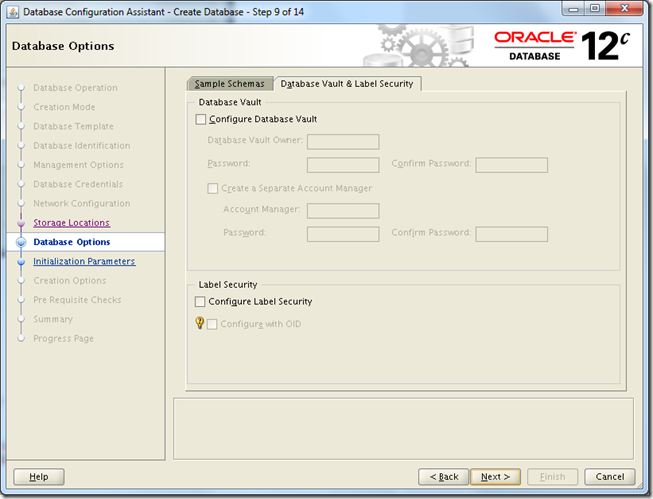653x499 pixels.
Task: Click the lightbulb hint icon beside Configure with OID
Action: (200, 323)
